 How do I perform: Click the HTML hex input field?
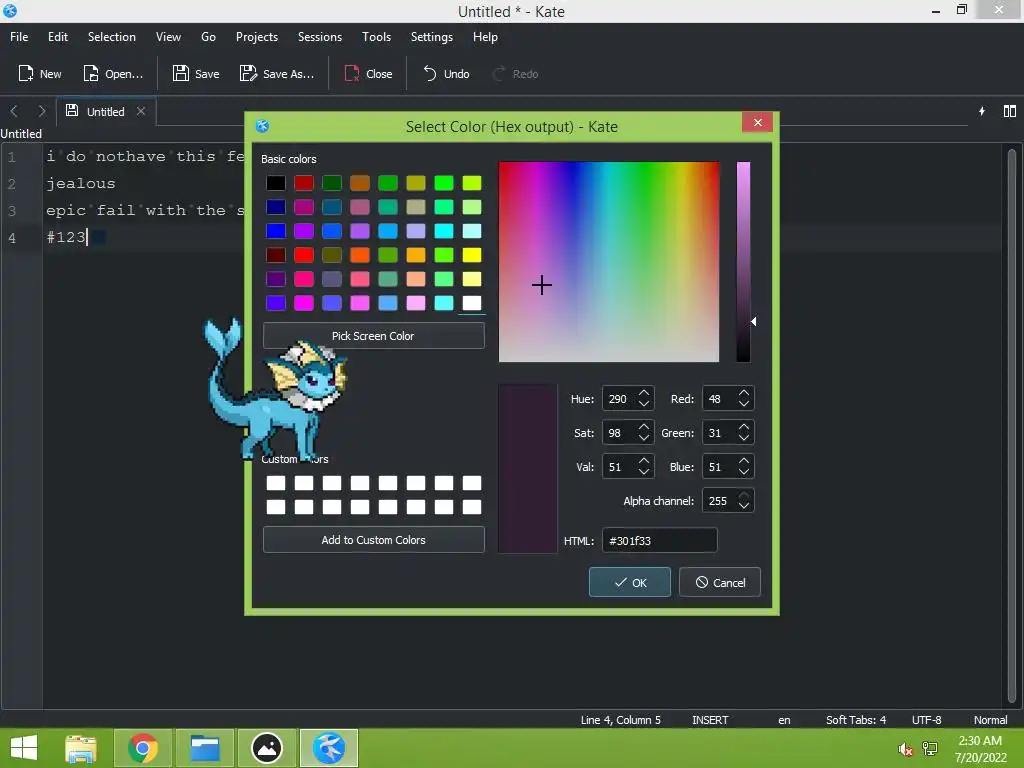point(660,541)
